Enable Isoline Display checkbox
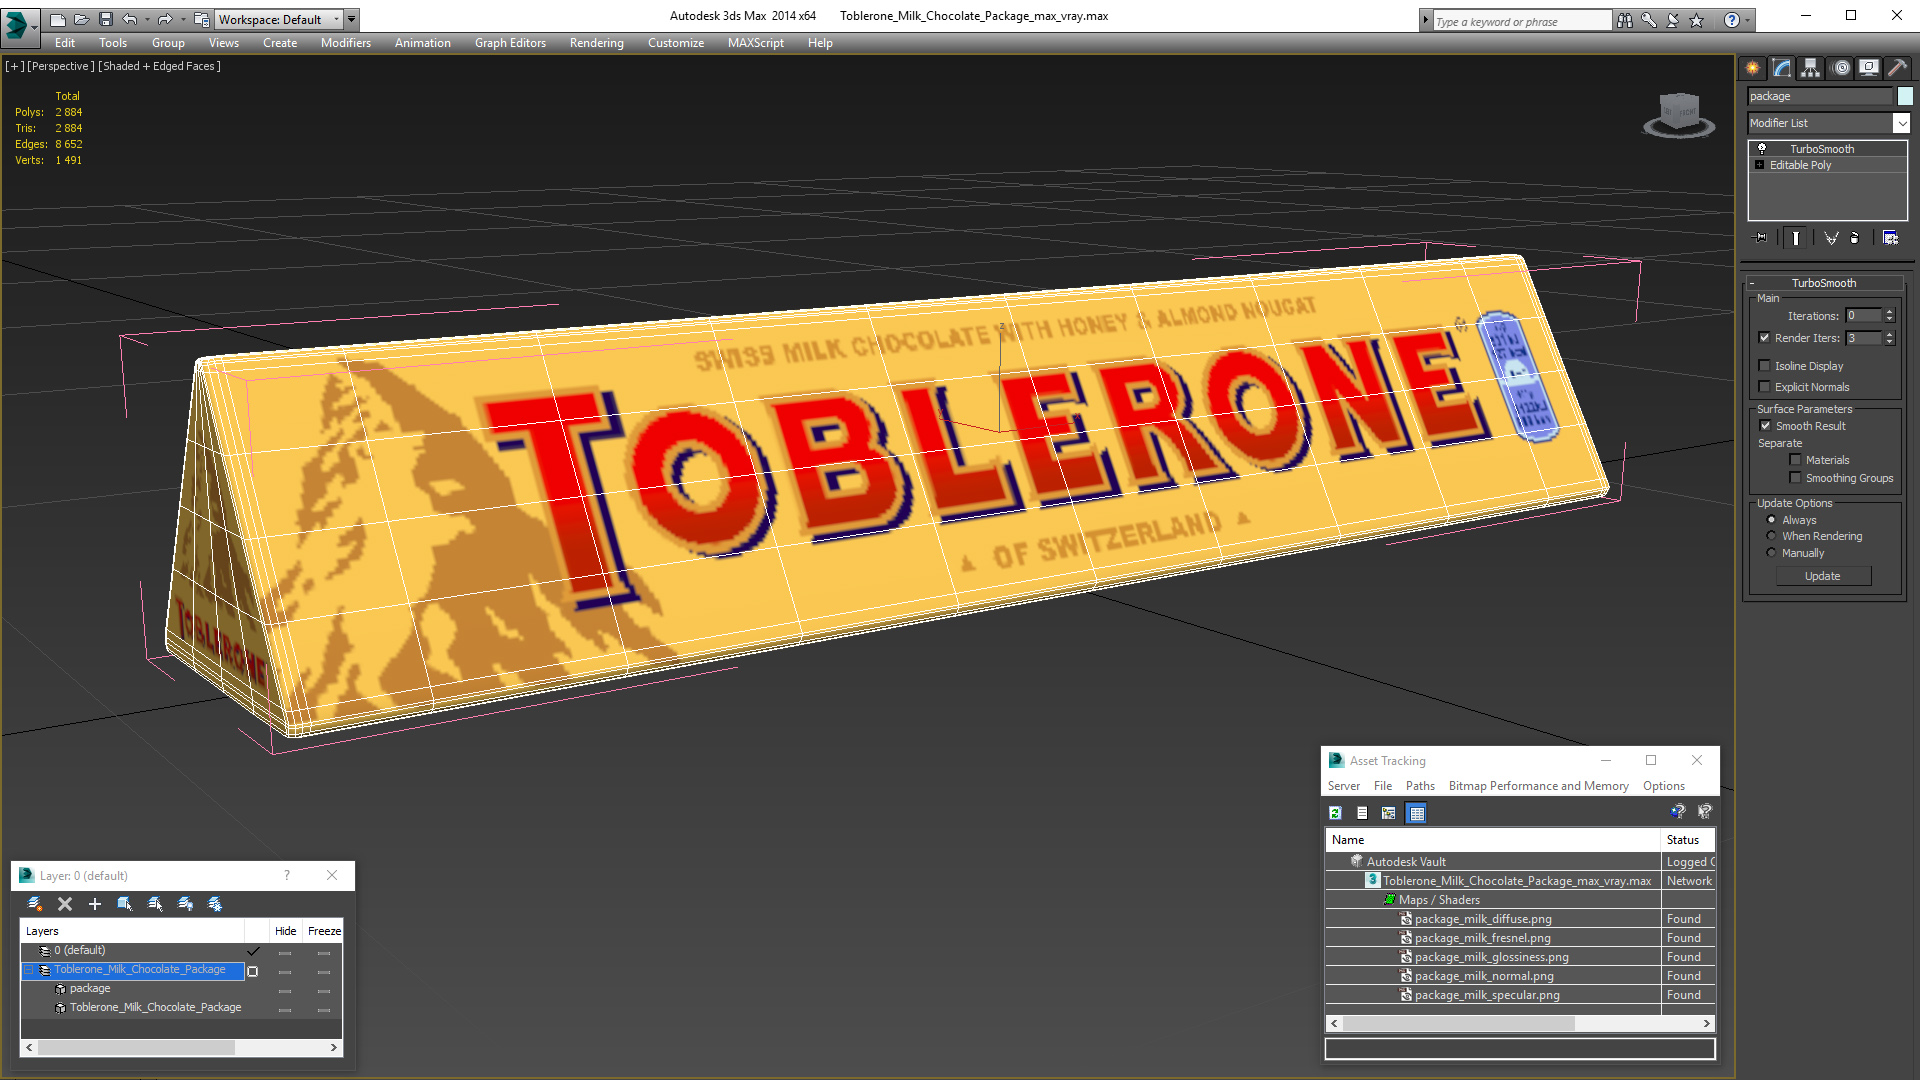The width and height of the screenshot is (1920, 1080). tap(1765, 366)
